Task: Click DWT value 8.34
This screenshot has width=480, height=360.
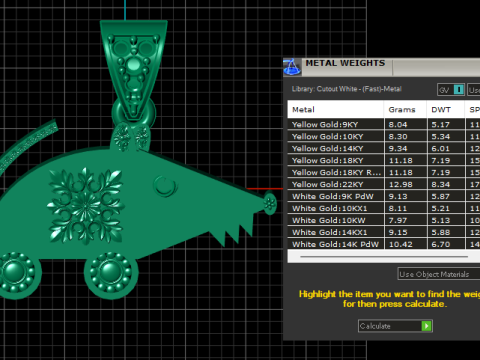Action: pyautogui.click(x=440, y=185)
